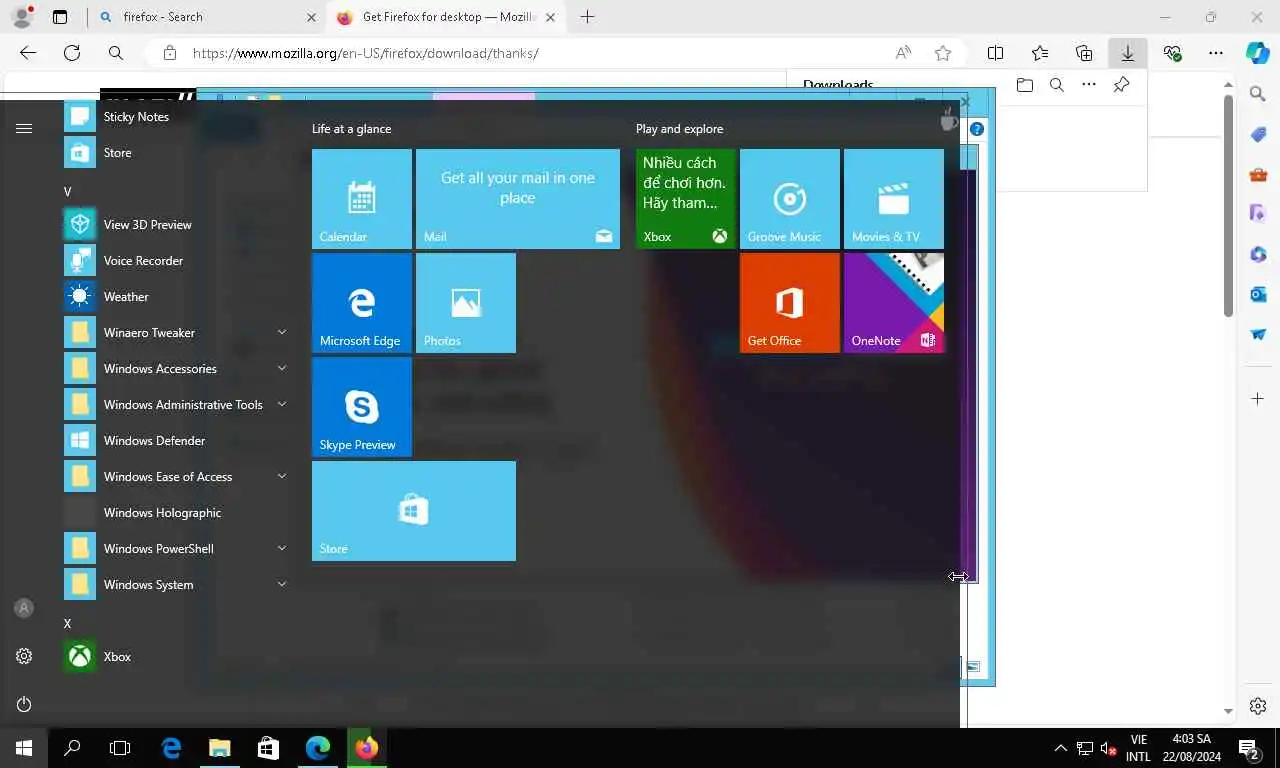
Task: Expand Windows PowerShell folder
Action: tap(176, 549)
